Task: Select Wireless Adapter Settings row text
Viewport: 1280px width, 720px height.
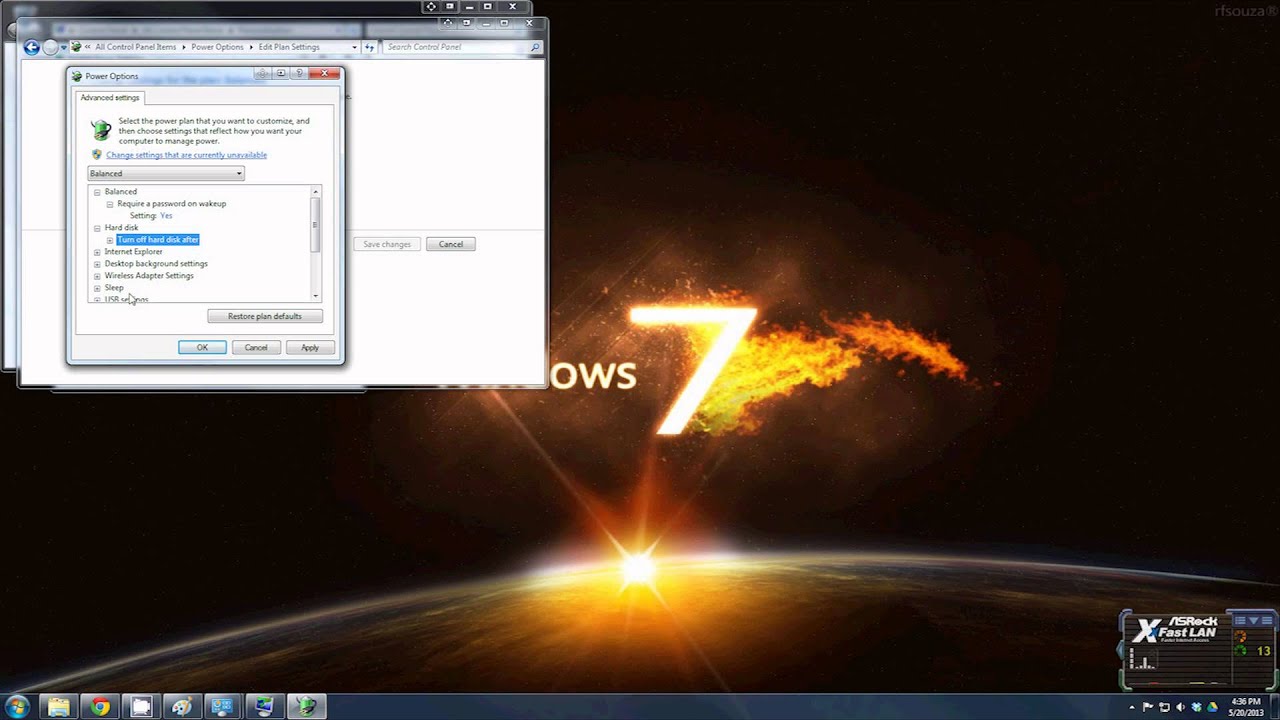Action: pyautogui.click(x=149, y=276)
